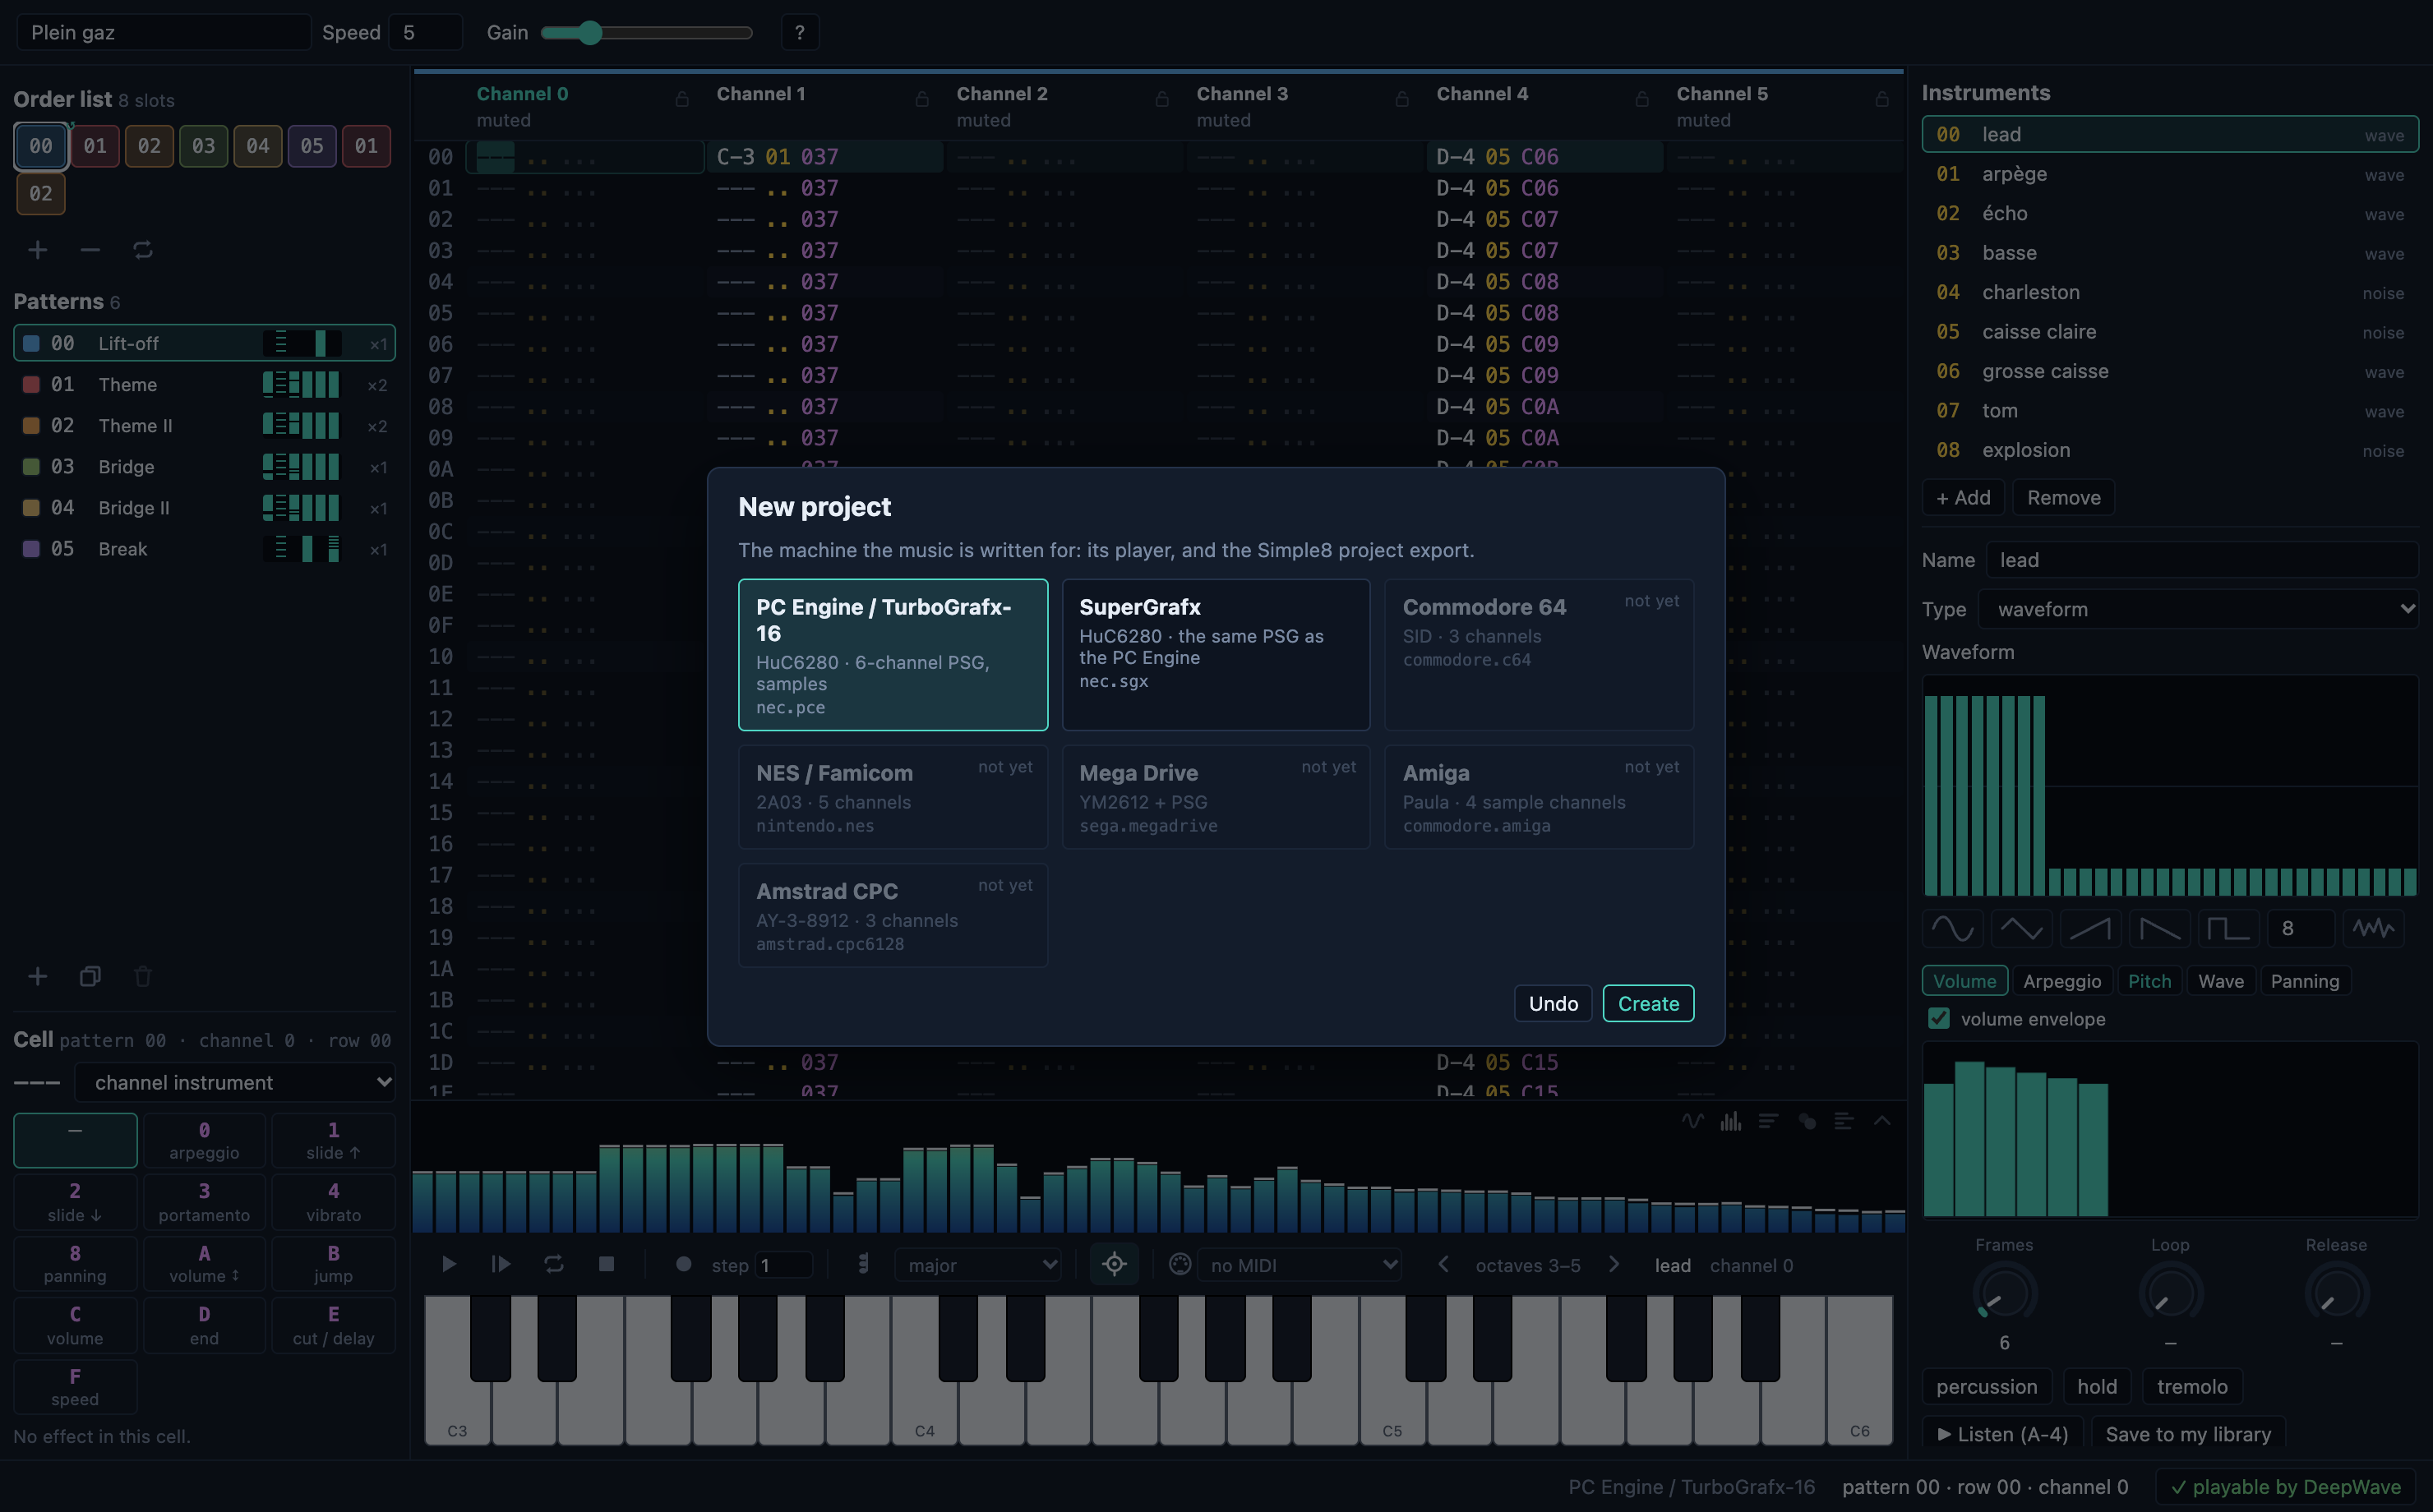Show the spectrum bars view icon
2433x1512 pixels.
tap(1731, 1121)
